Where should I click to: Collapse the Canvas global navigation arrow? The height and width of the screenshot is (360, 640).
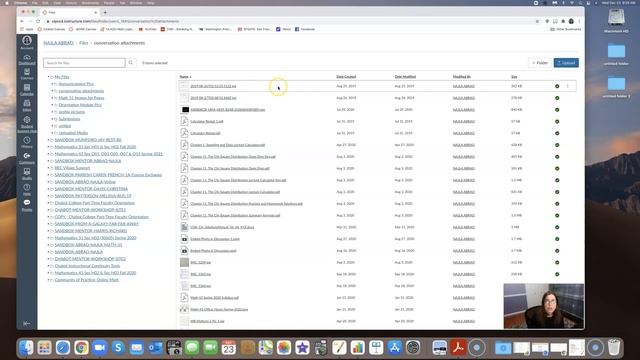pyautogui.click(x=27, y=323)
